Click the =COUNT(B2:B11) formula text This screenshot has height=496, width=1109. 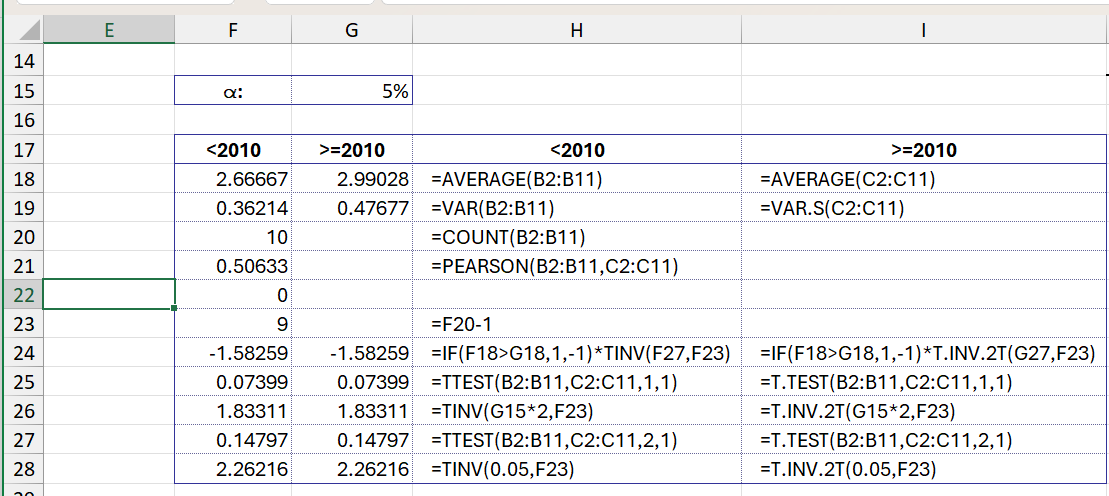click(x=508, y=238)
